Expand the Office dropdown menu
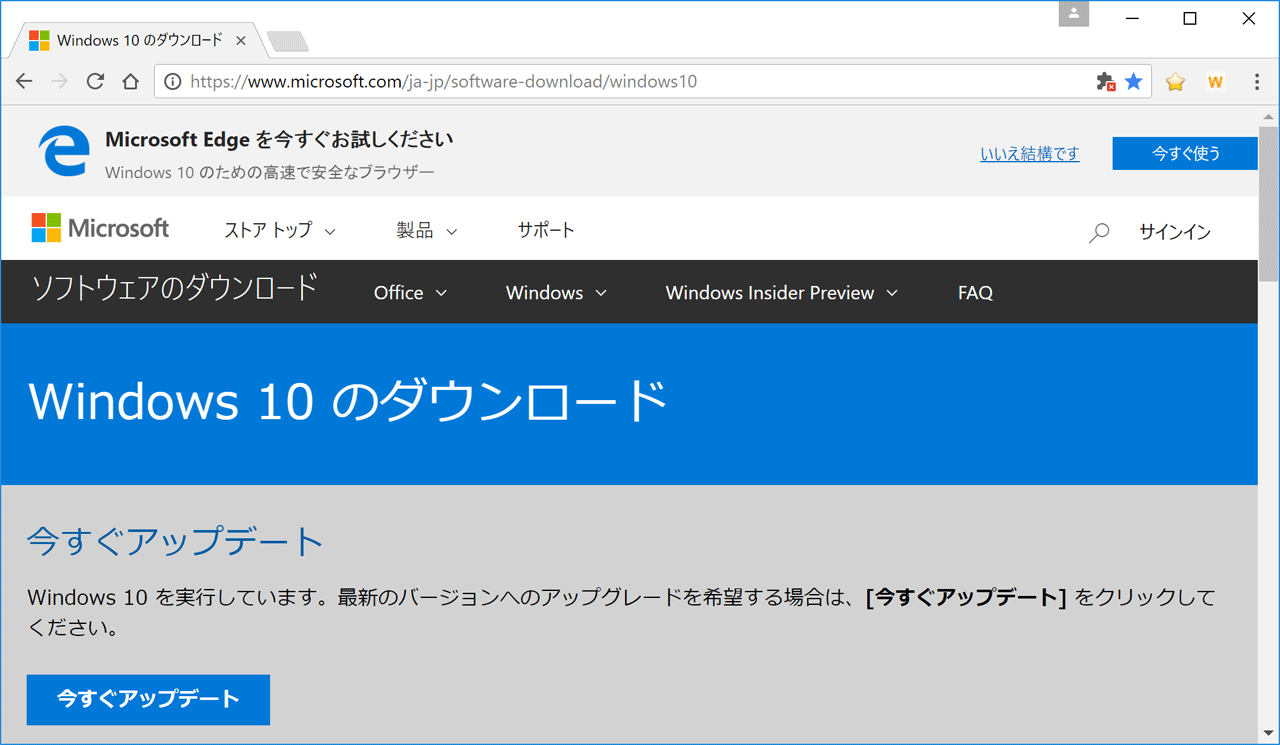The image size is (1280, 745). tap(410, 293)
